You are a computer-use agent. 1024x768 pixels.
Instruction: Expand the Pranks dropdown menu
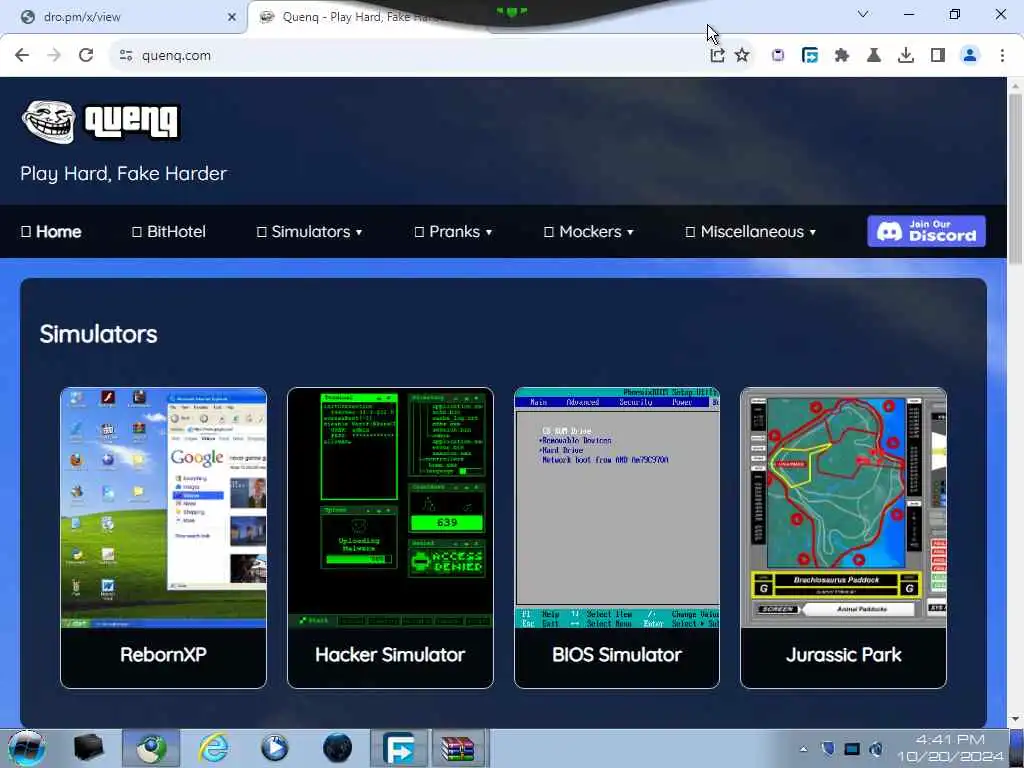tap(453, 232)
